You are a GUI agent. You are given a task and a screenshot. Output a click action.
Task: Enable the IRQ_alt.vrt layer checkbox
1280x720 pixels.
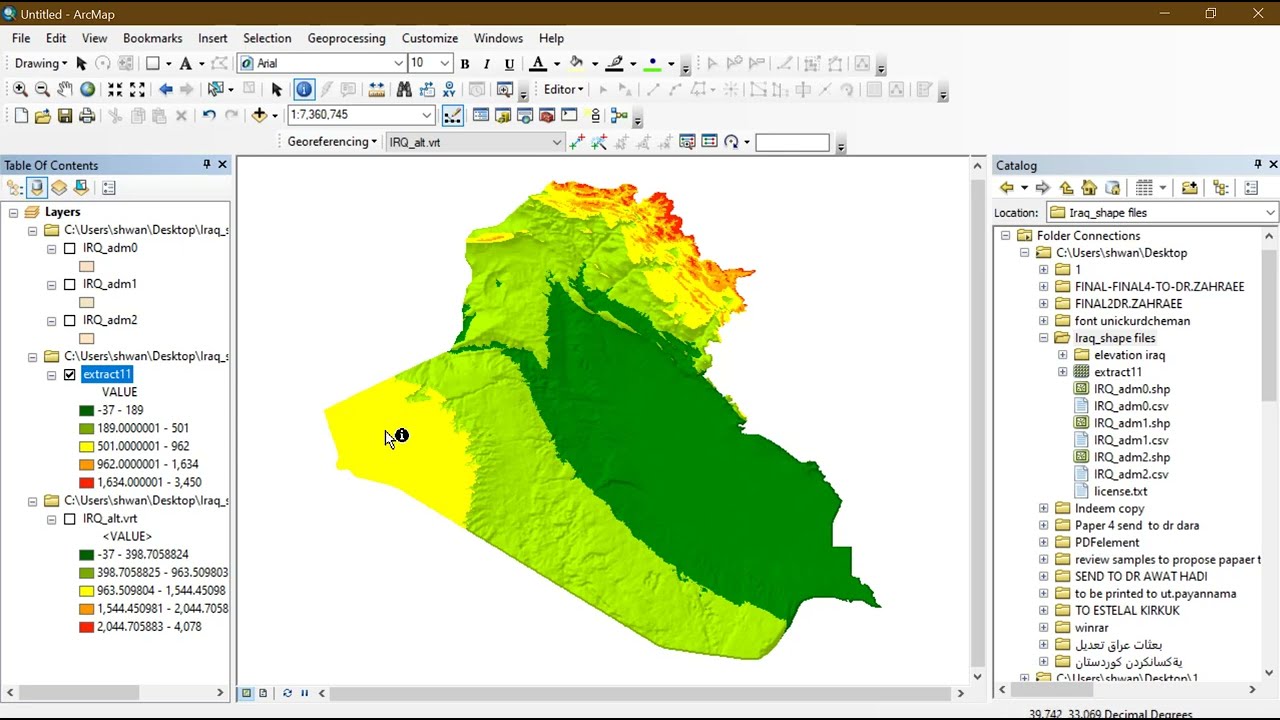(69, 519)
